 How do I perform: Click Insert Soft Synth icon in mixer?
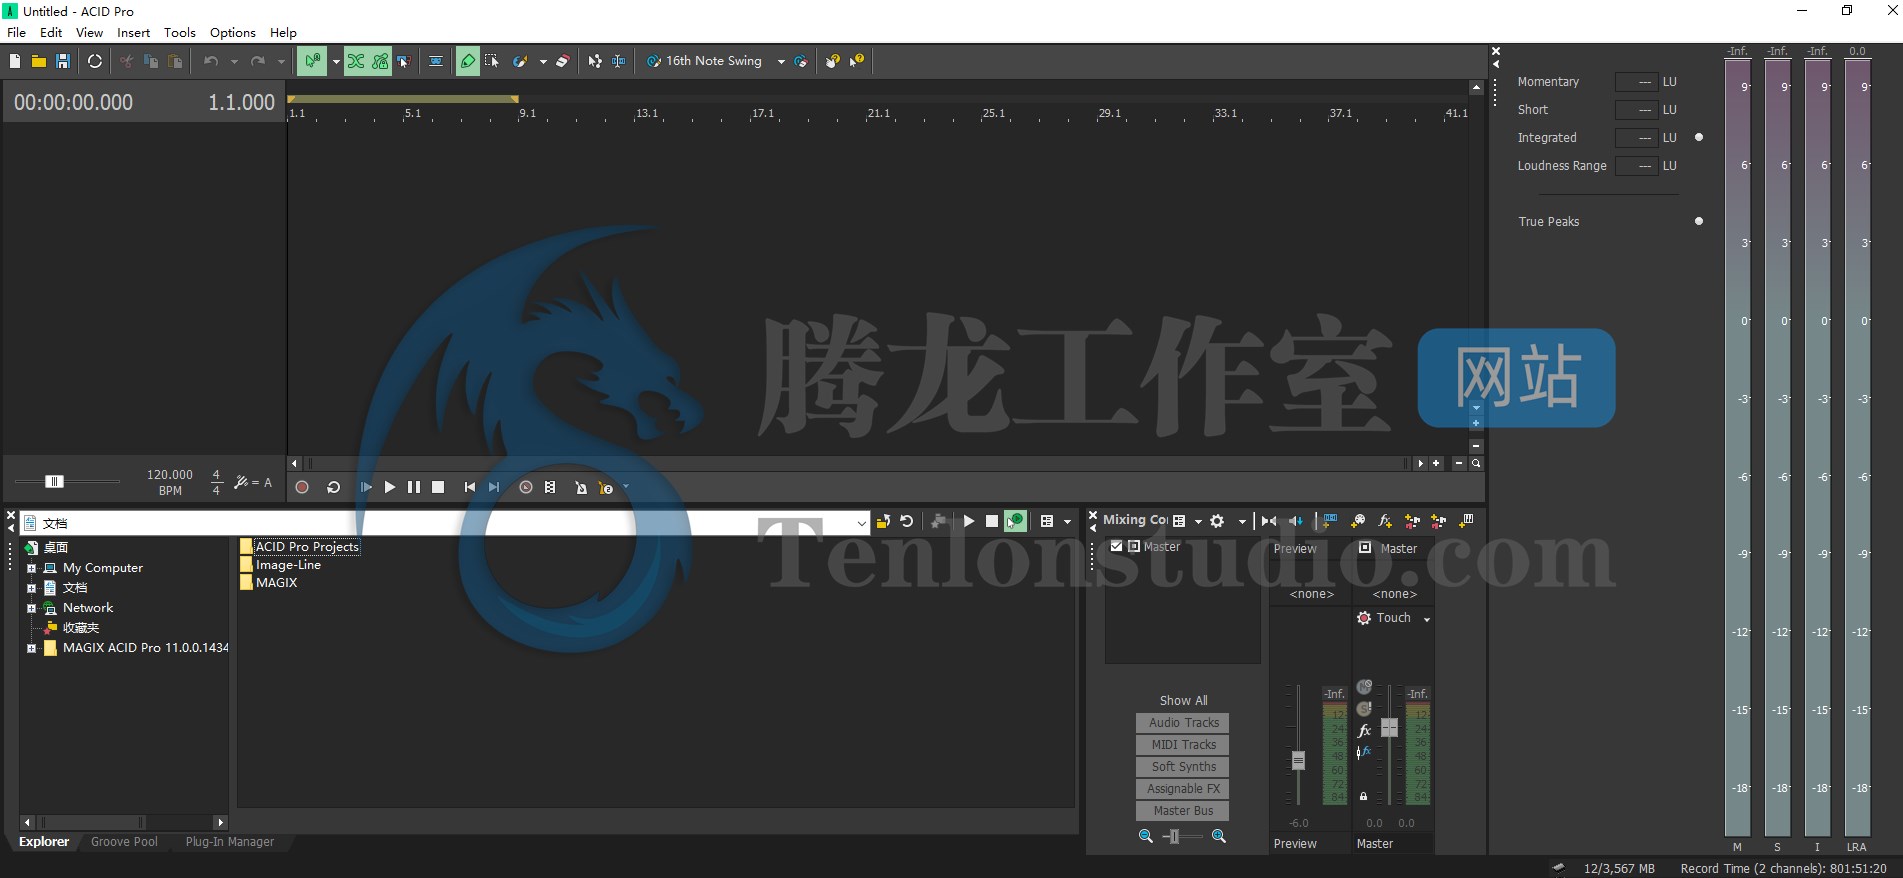click(1466, 521)
